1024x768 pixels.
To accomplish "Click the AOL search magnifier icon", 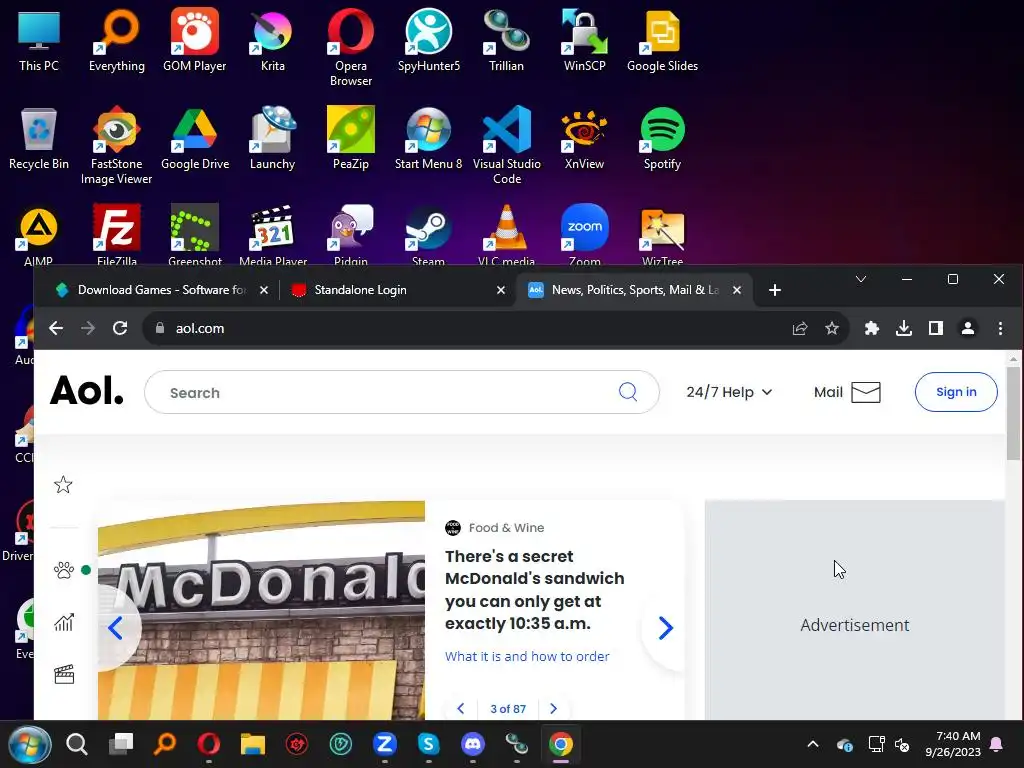I will 628,392.
